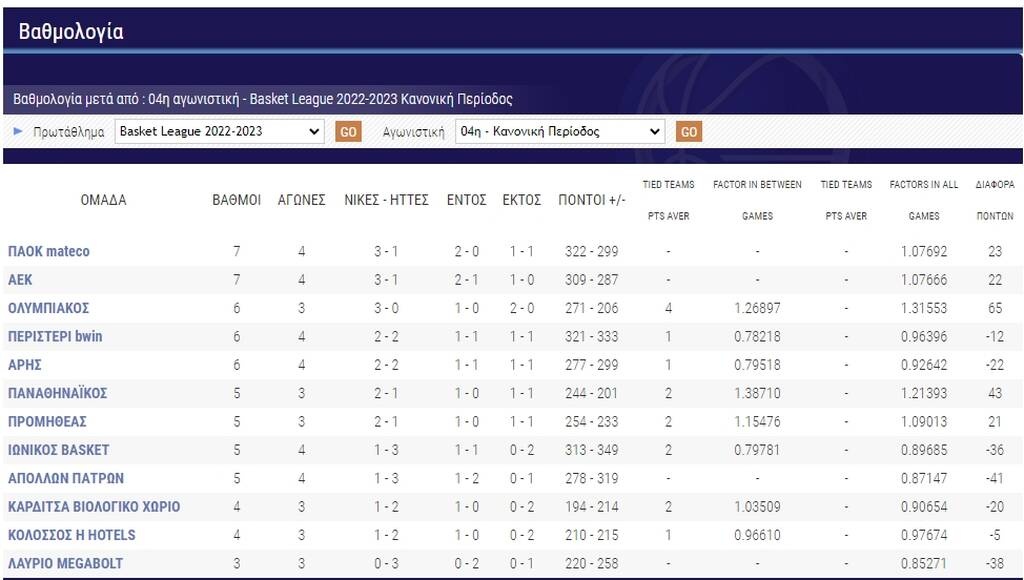Open the ΟΛΥΜΠΙΑΚΟΣ team link
The height and width of the screenshot is (580, 1024).
[48, 308]
